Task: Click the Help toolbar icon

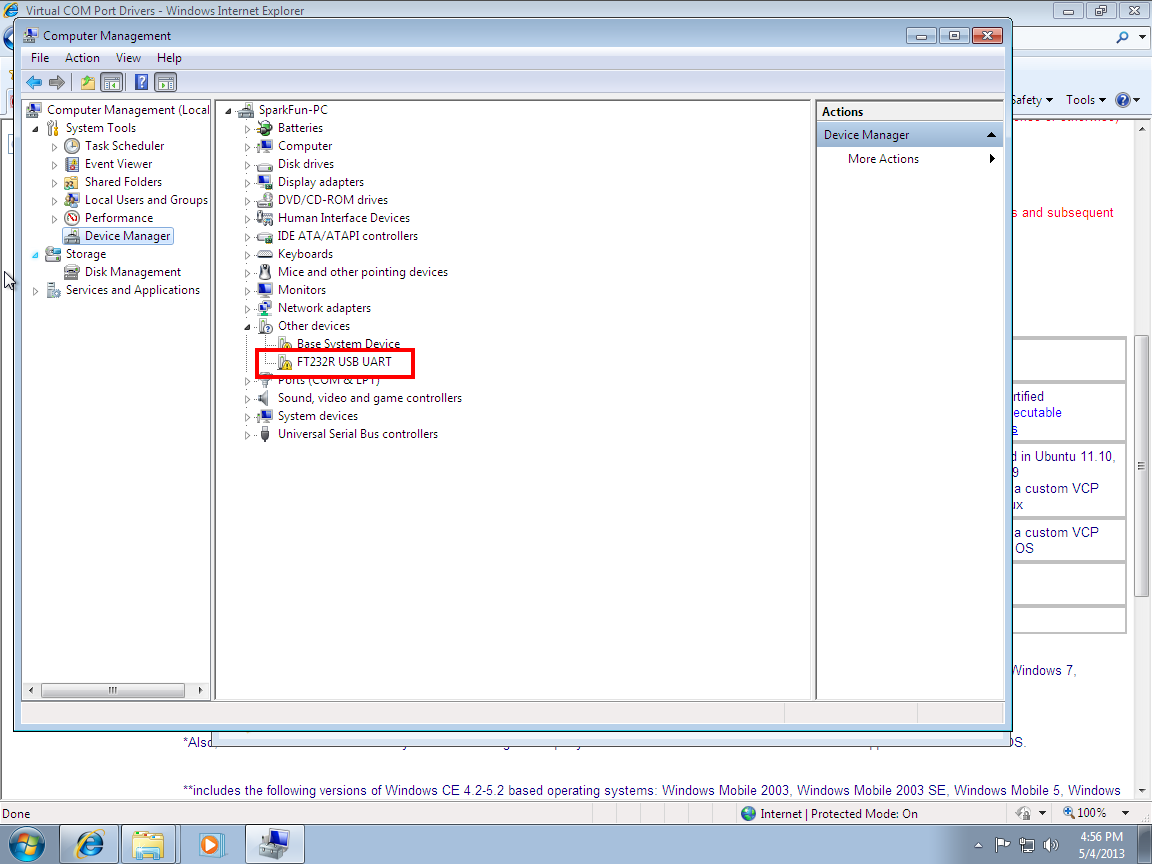Action: [142, 82]
